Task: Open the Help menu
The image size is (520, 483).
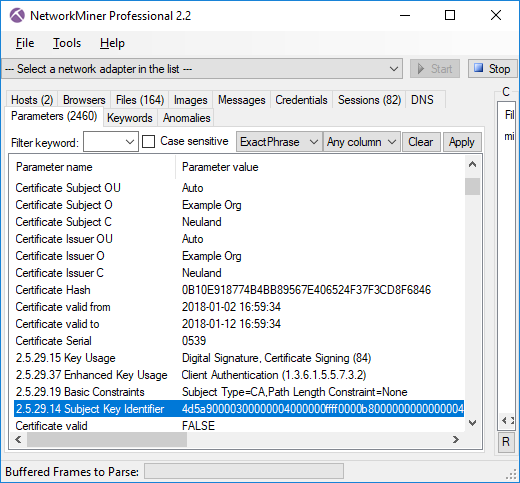Action: pyautogui.click(x=112, y=43)
